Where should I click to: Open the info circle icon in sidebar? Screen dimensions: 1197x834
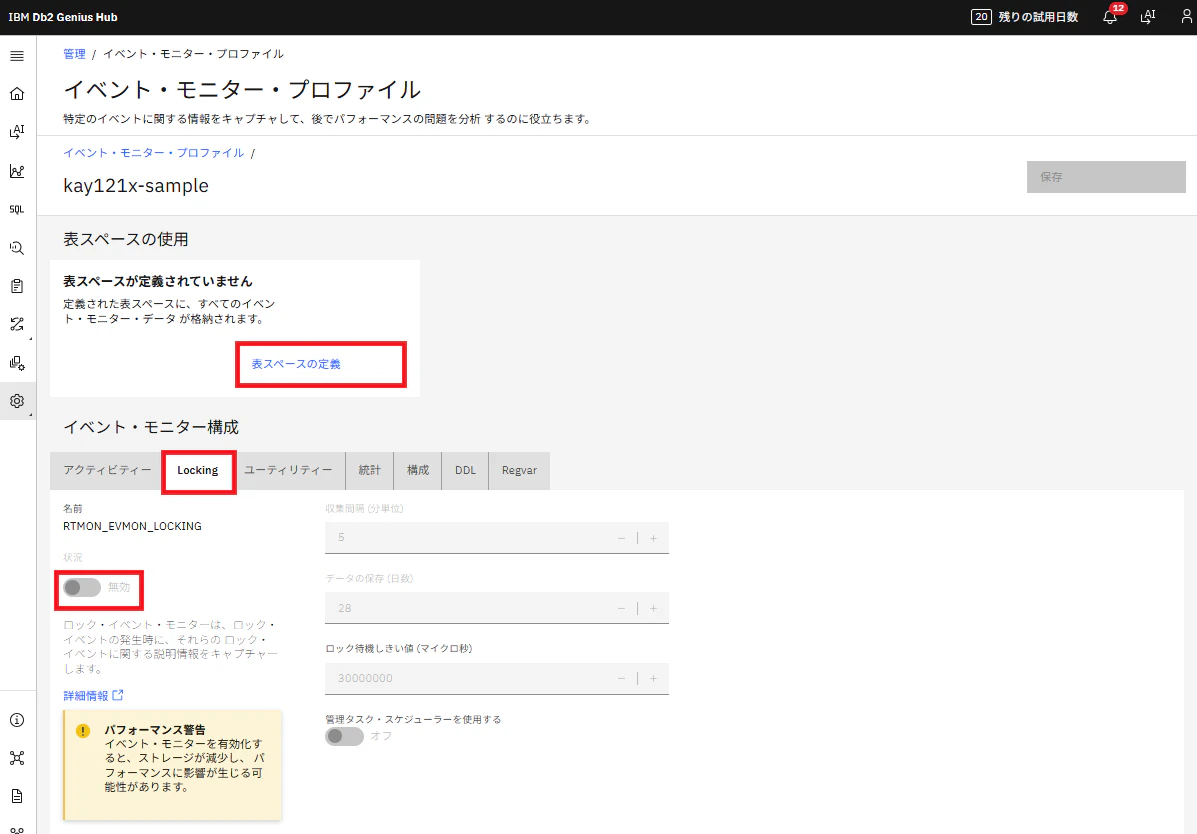click(x=17, y=720)
